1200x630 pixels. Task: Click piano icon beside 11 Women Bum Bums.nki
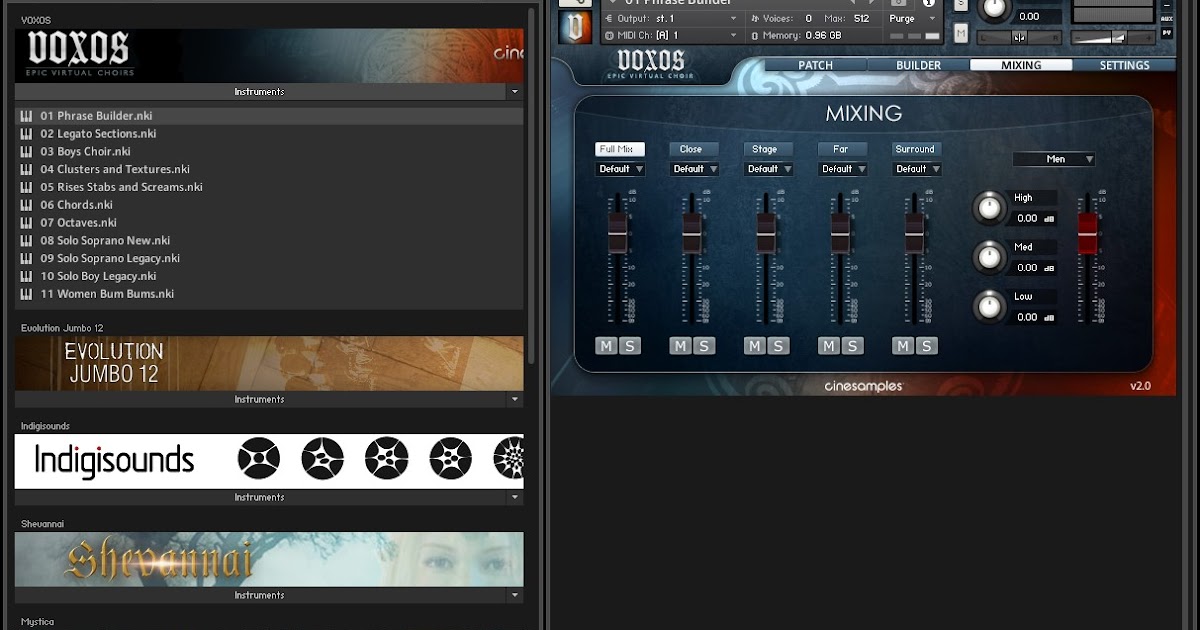[27, 294]
